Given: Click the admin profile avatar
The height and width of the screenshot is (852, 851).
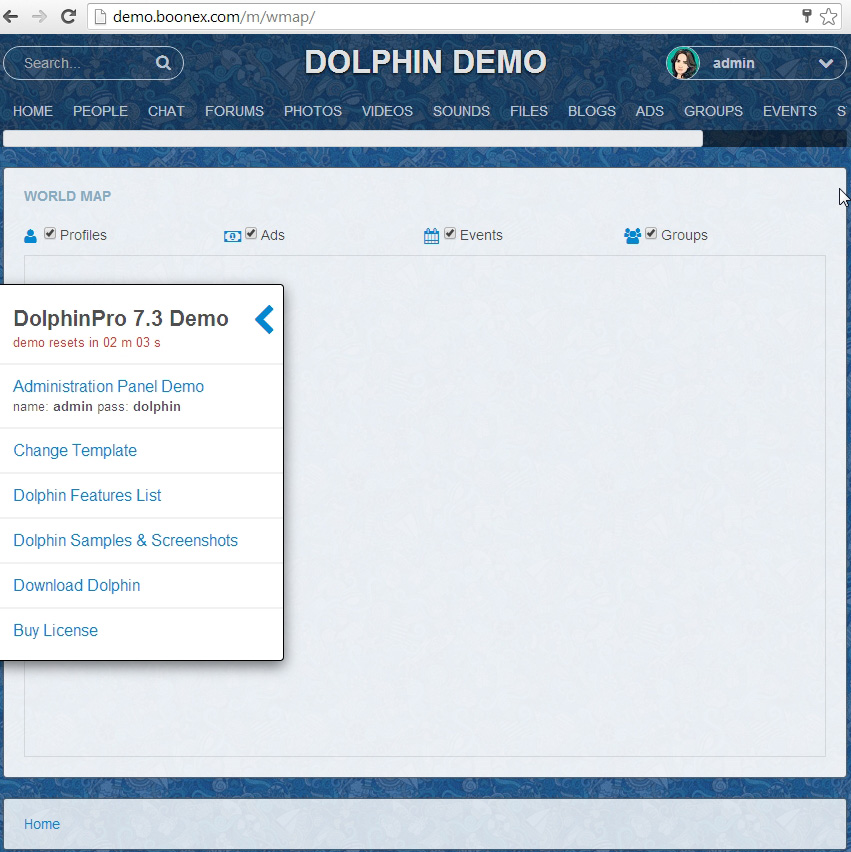Looking at the screenshot, I should point(683,63).
